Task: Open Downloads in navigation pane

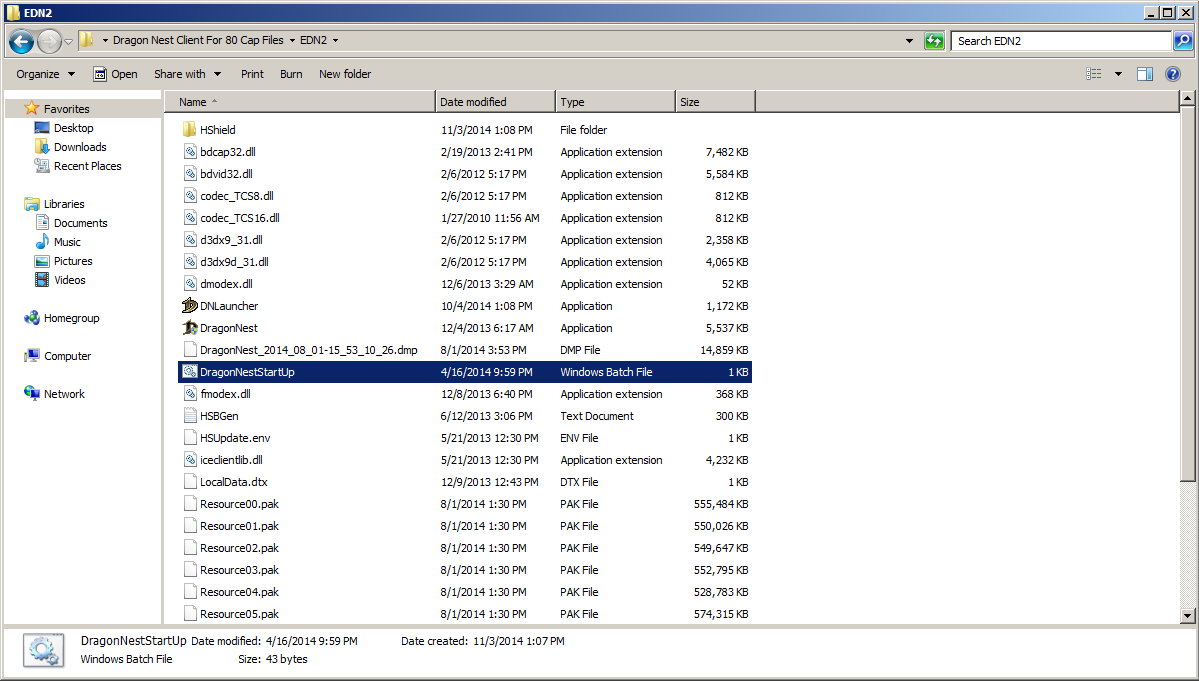Action: click(x=80, y=147)
